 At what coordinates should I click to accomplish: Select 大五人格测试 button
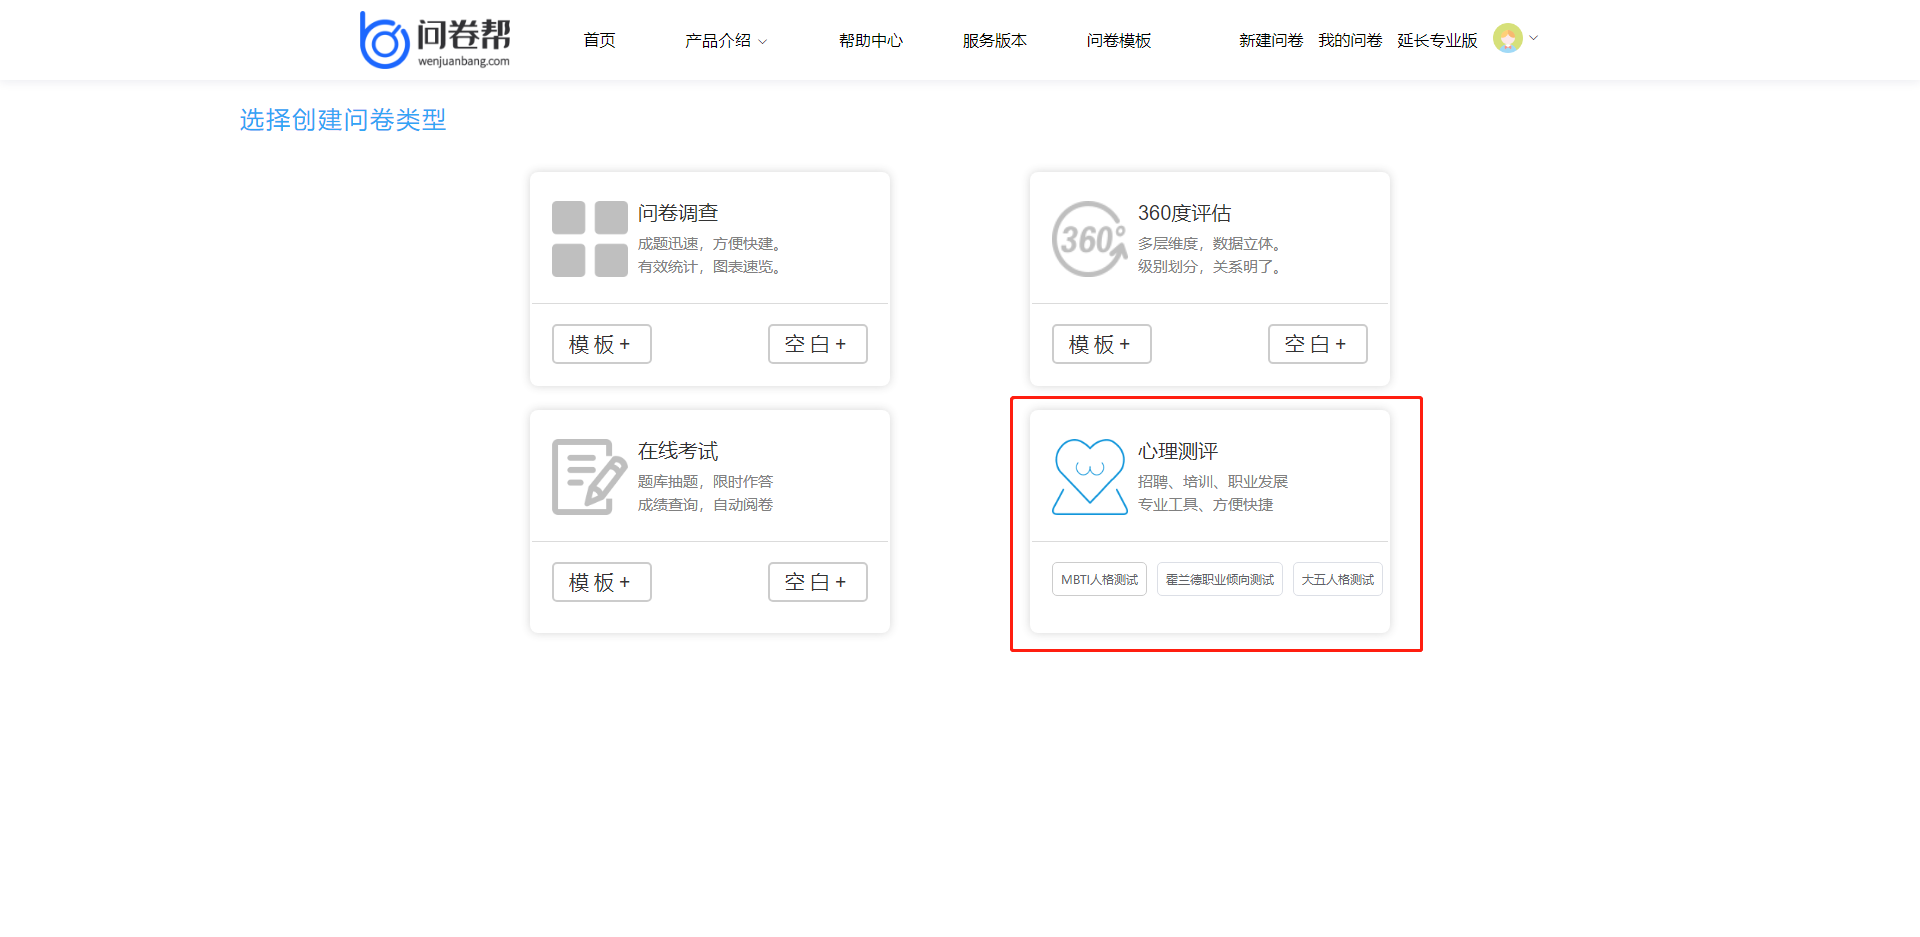1338,579
